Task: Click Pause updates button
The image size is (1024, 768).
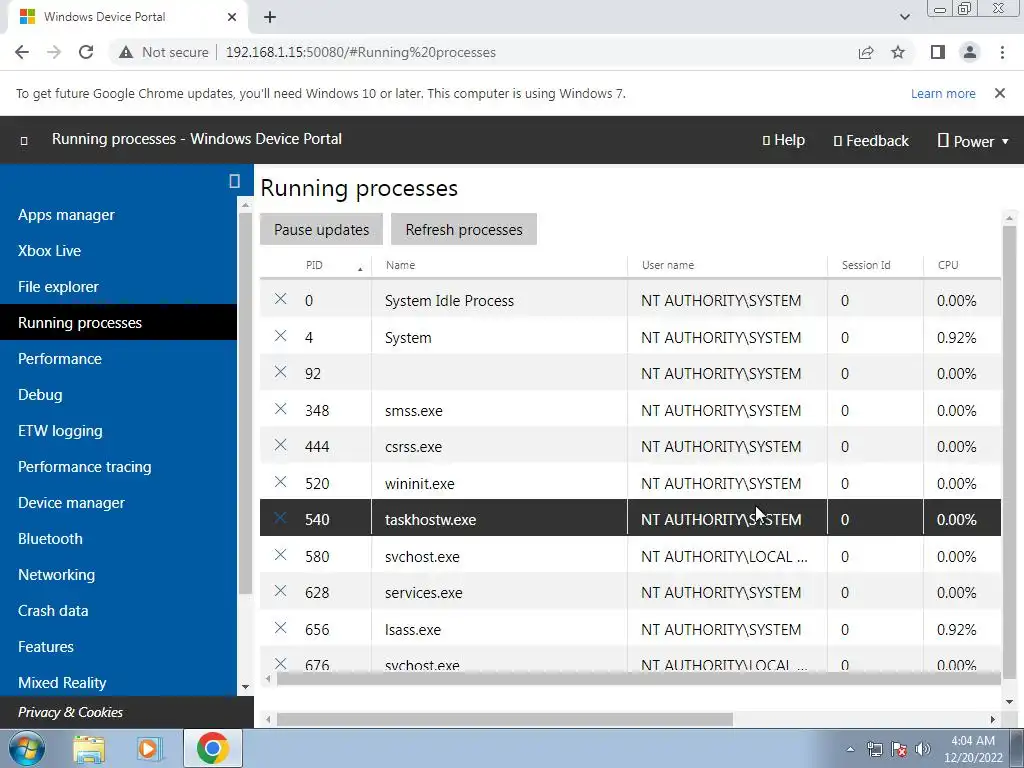Action: pyautogui.click(x=321, y=229)
